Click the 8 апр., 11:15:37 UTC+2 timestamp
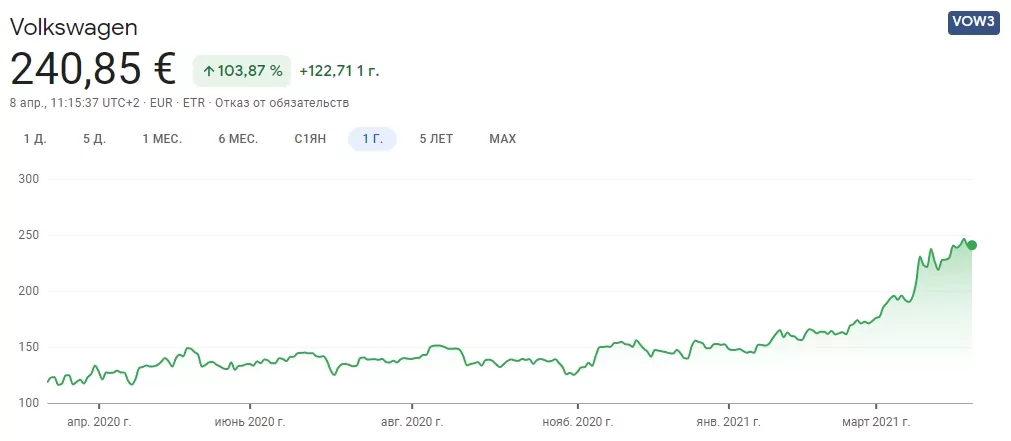 [75, 103]
